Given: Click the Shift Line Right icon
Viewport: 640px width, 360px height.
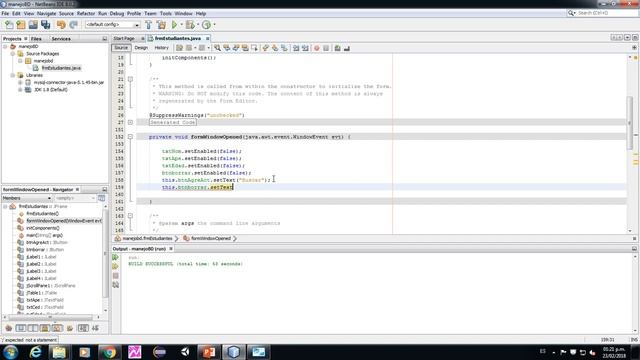Looking at the screenshot, I should tap(305, 48).
